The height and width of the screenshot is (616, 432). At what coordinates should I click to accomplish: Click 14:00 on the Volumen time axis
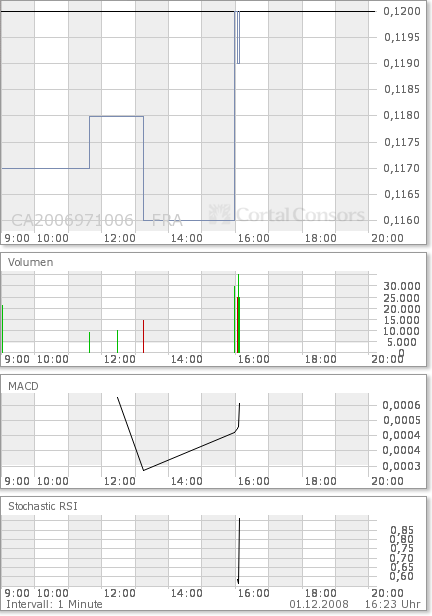(187, 359)
